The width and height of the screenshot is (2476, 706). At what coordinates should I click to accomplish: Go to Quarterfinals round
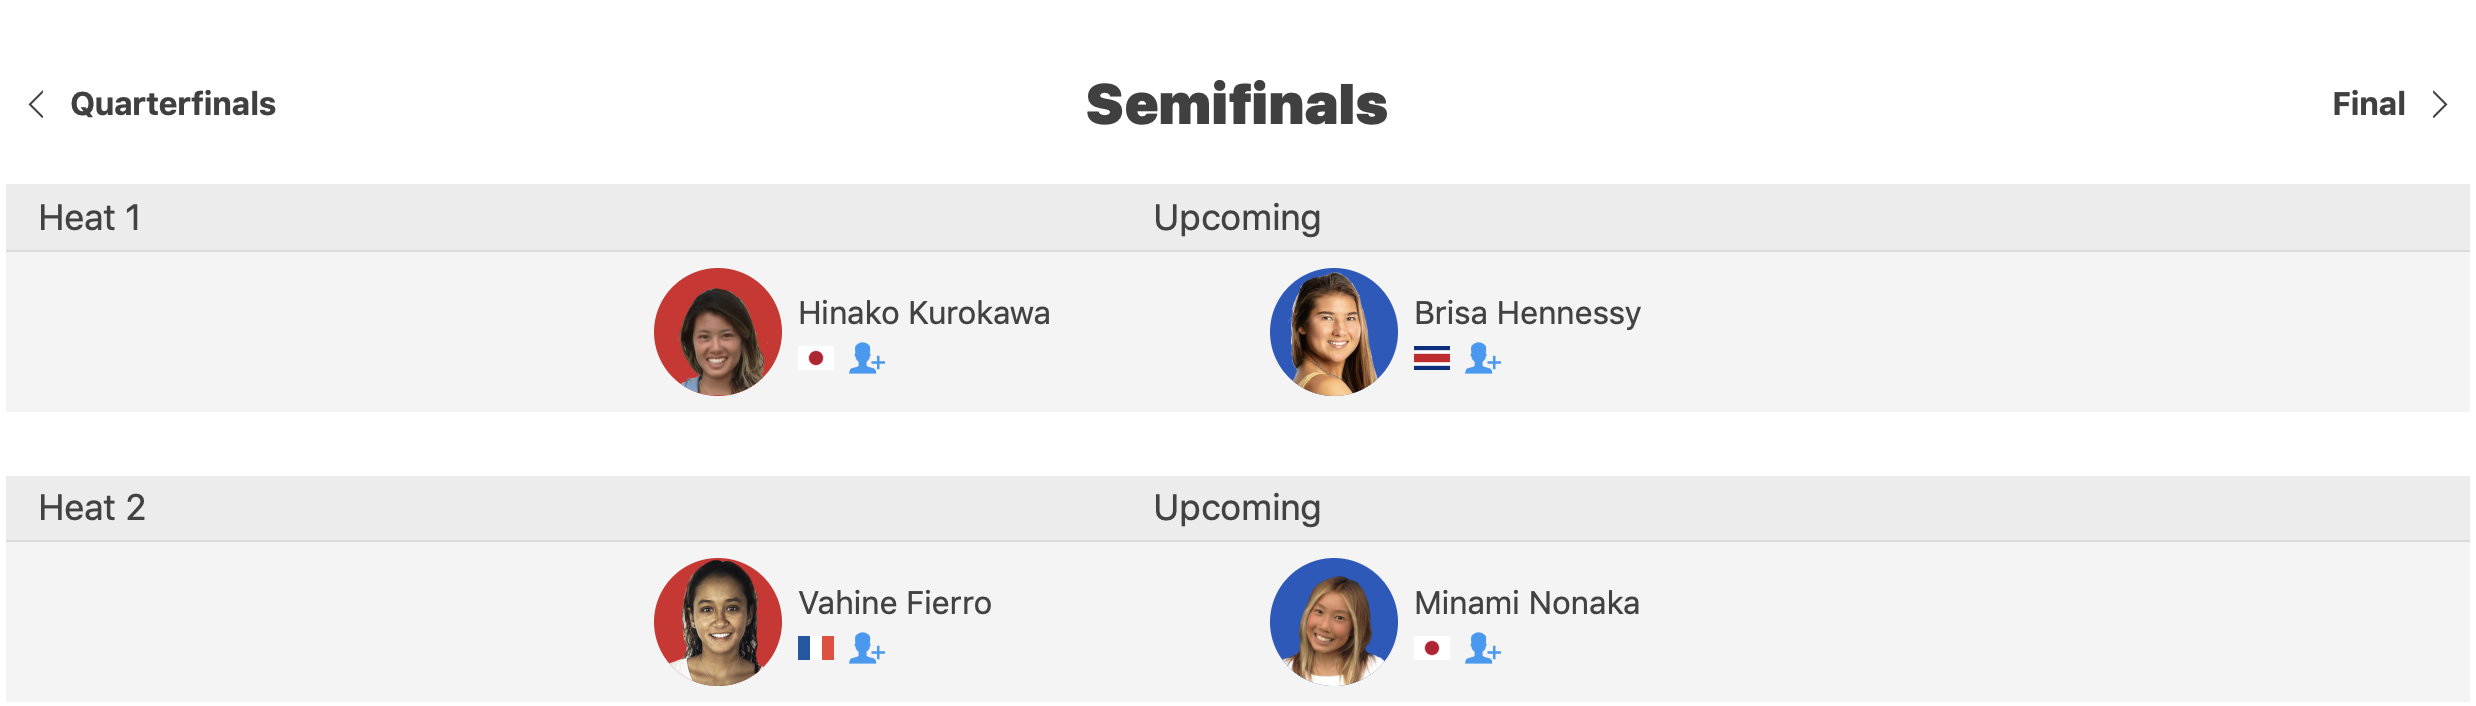(173, 104)
